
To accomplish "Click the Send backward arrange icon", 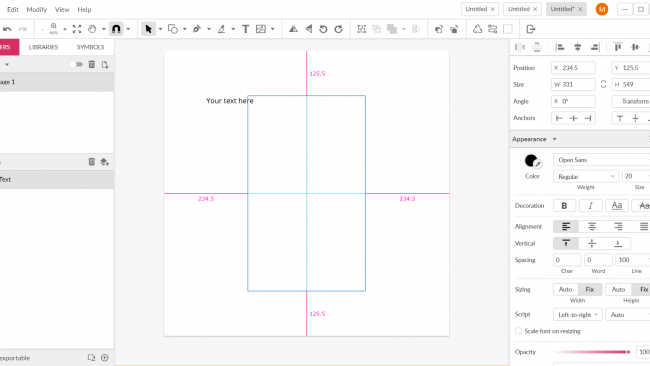I will click(x=454, y=29).
